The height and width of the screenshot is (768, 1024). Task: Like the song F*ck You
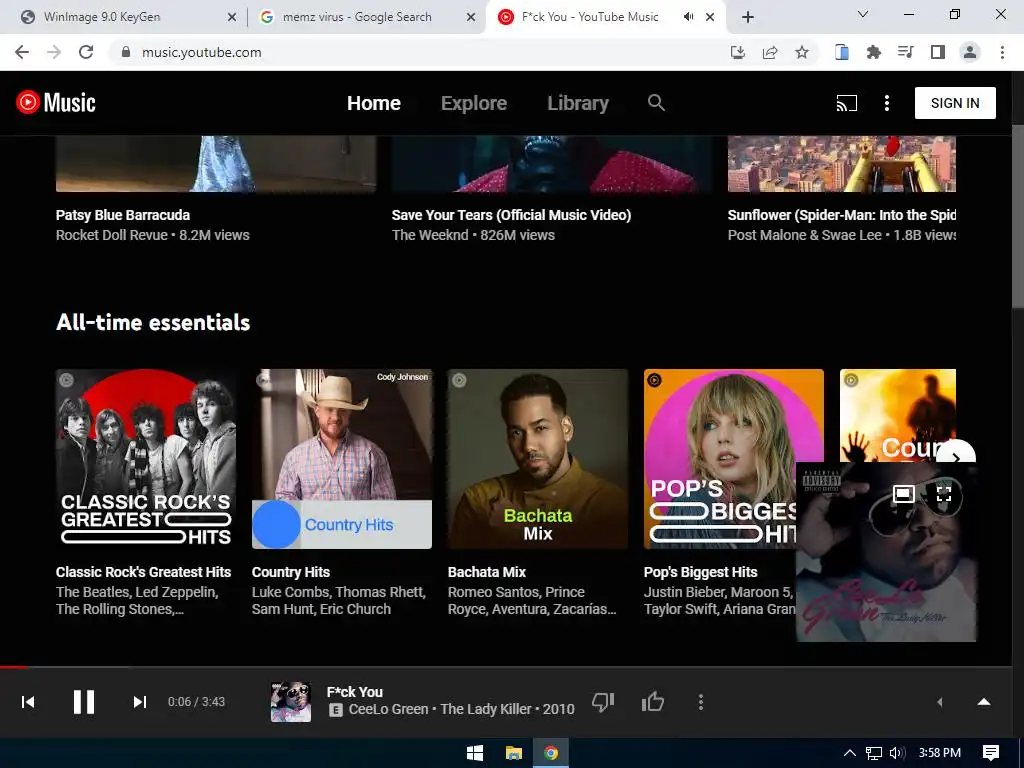tap(652, 702)
